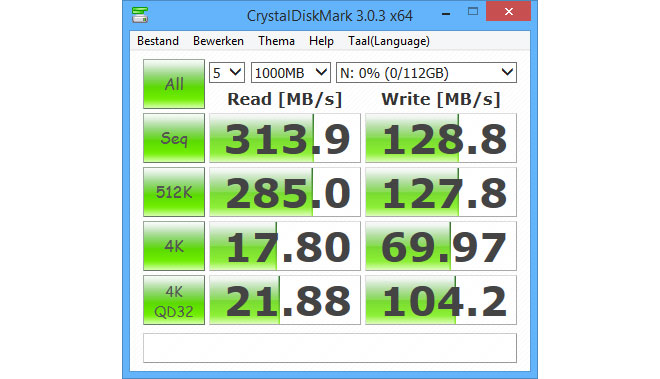This screenshot has height=379, width=660.
Task: Click the Write [MB/s] column header
Action: [441, 99]
